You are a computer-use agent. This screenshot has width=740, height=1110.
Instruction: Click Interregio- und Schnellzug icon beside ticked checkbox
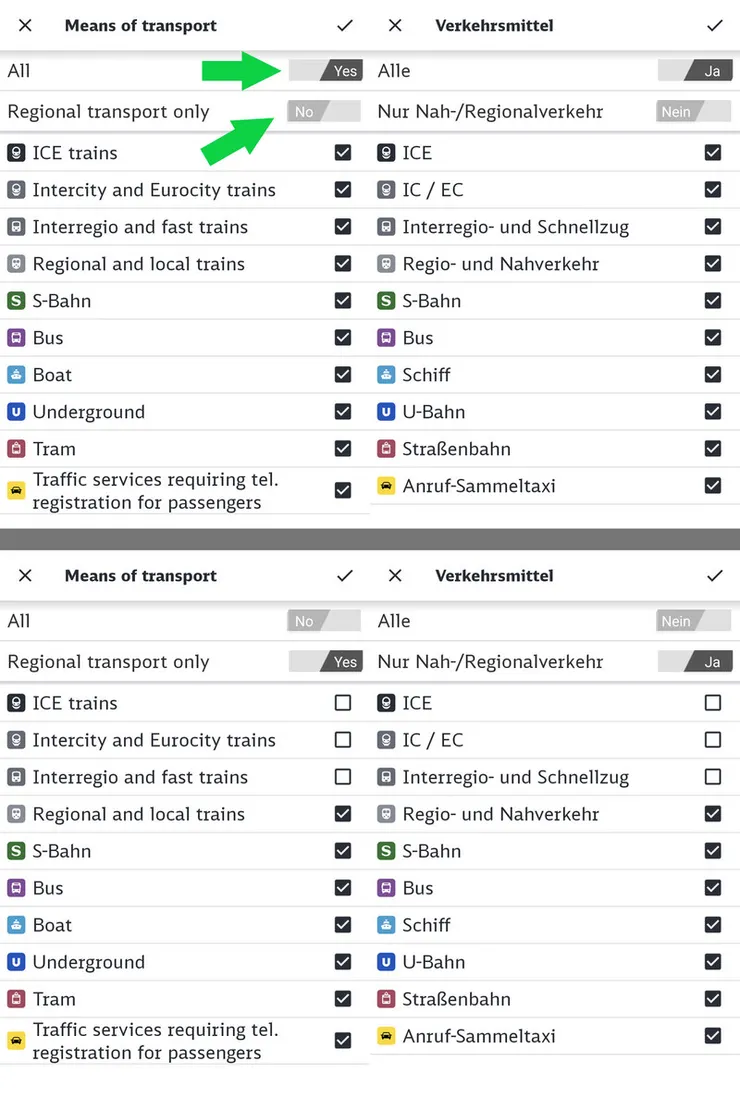pos(386,227)
